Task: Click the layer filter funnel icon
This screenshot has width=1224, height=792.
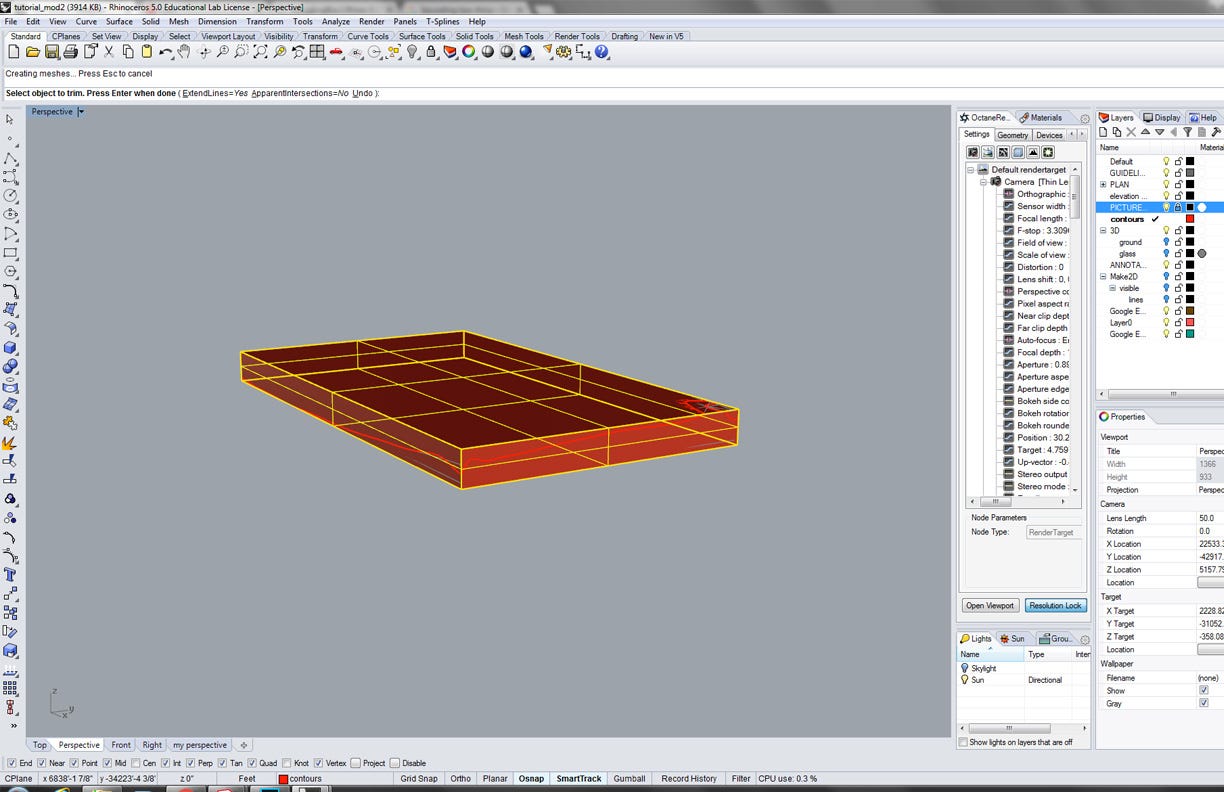Action: pyautogui.click(x=1187, y=132)
